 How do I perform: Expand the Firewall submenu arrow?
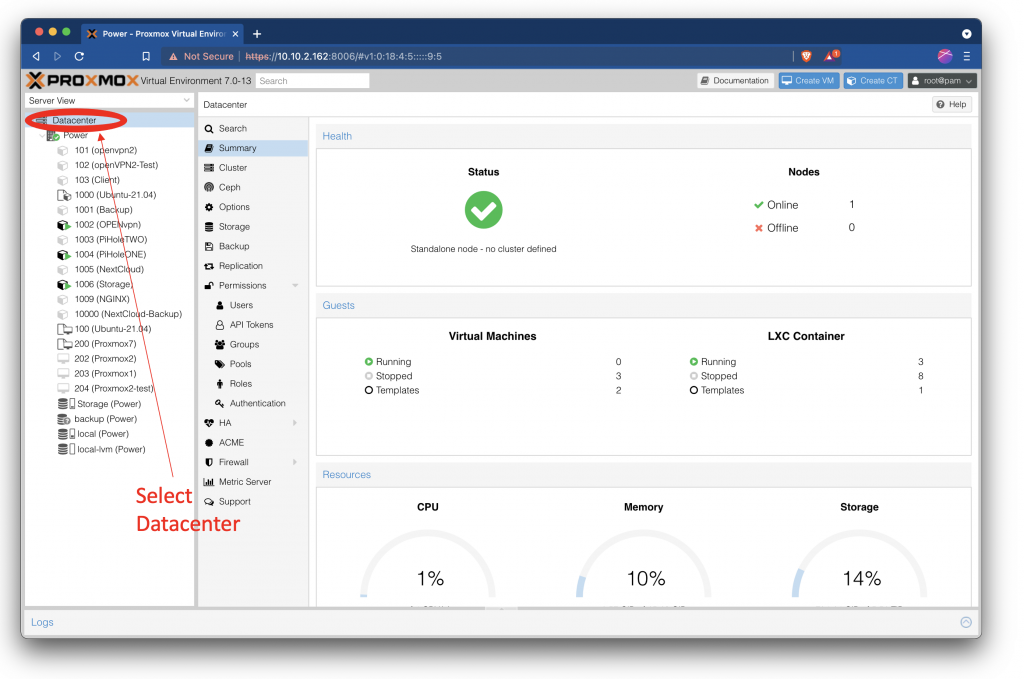pos(295,462)
